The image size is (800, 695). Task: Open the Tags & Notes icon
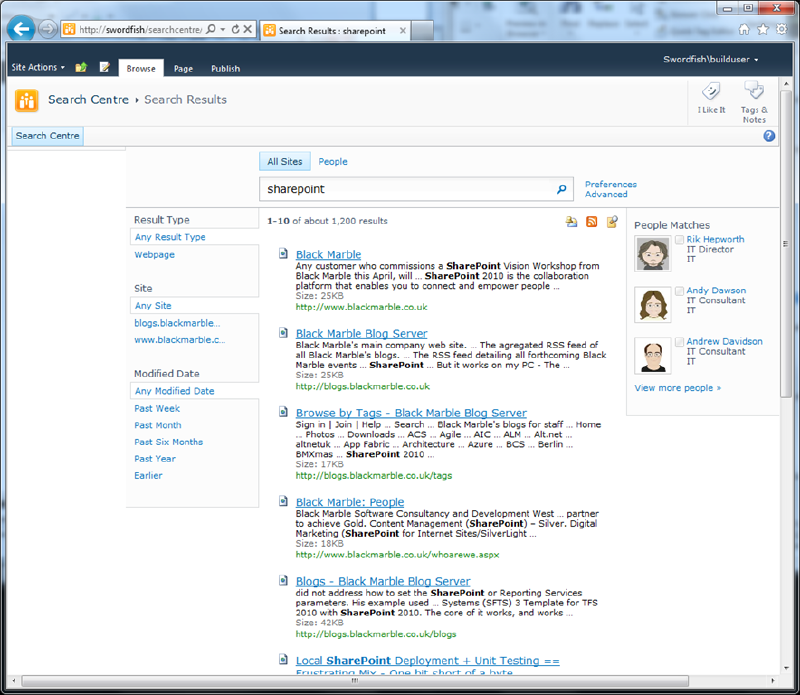pos(754,91)
